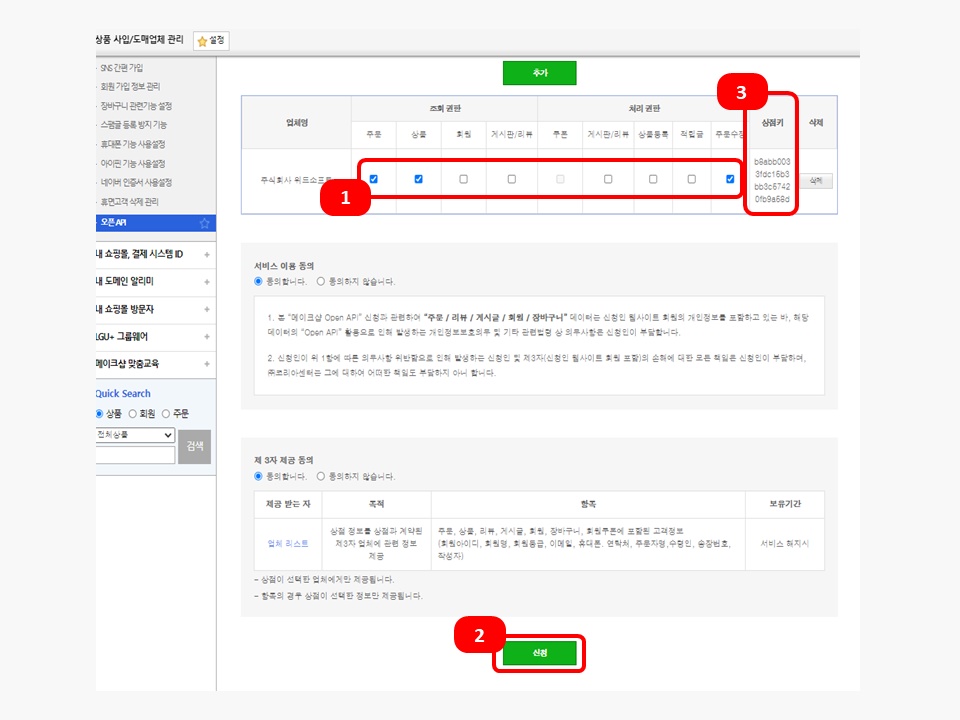Expand the 내 도메인 알리미 section
Screen dimensions: 960x720
tap(206, 282)
